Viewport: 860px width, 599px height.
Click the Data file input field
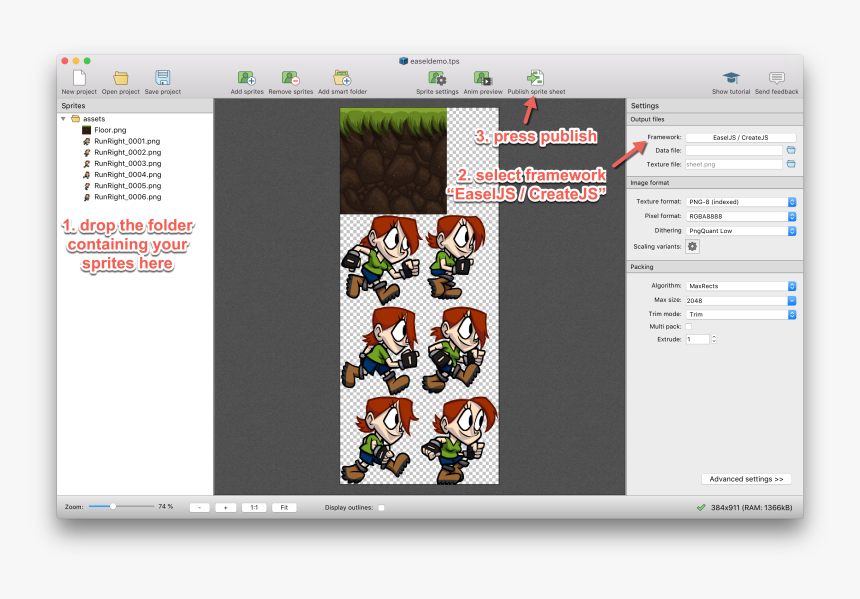coord(734,150)
